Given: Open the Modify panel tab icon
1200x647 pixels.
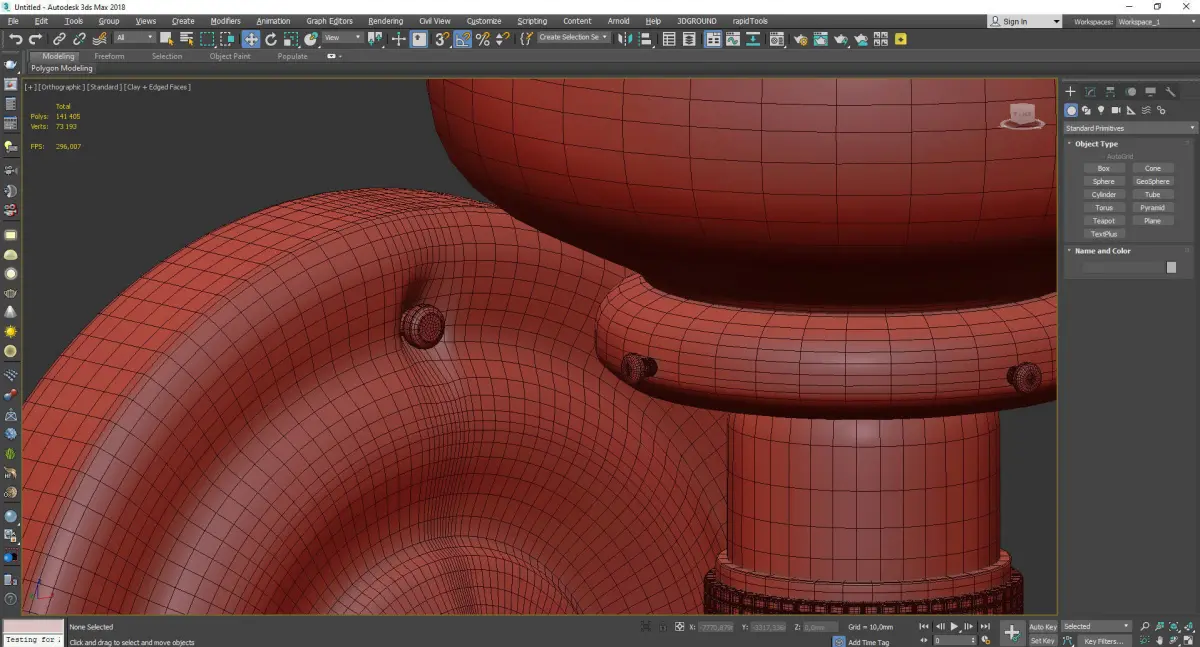Looking at the screenshot, I should pyautogui.click(x=1091, y=92).
